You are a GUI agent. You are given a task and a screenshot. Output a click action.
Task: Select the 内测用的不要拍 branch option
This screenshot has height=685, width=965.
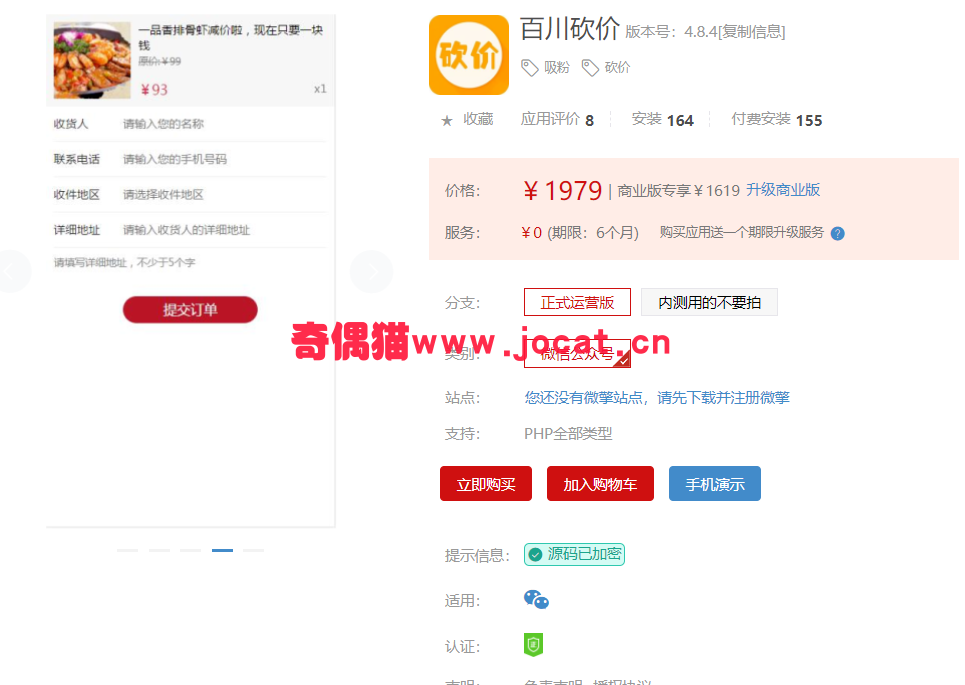pos(709,302)
